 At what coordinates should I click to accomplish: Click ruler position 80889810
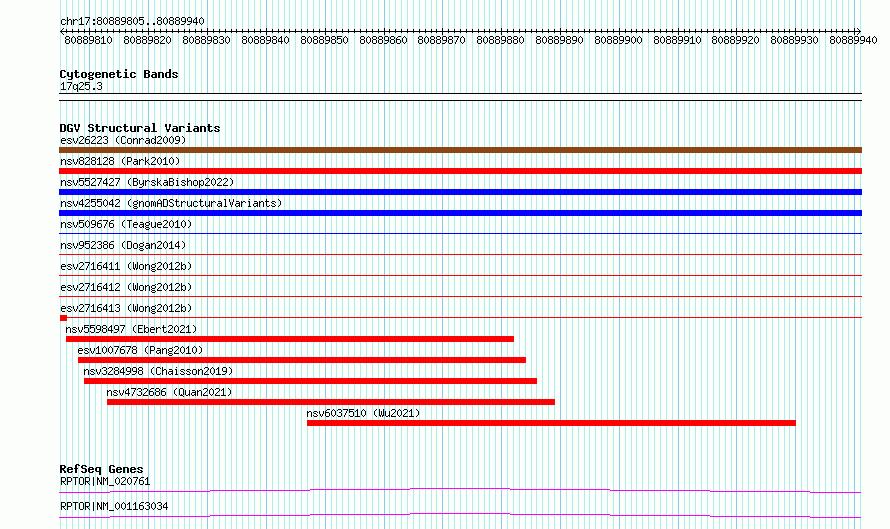(x=89, y=40)
